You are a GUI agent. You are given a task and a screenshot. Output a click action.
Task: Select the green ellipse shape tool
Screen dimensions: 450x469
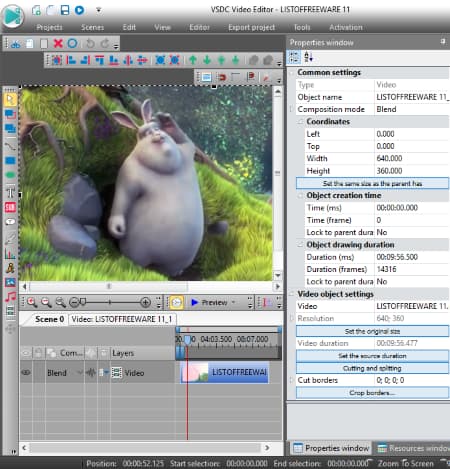10,175
